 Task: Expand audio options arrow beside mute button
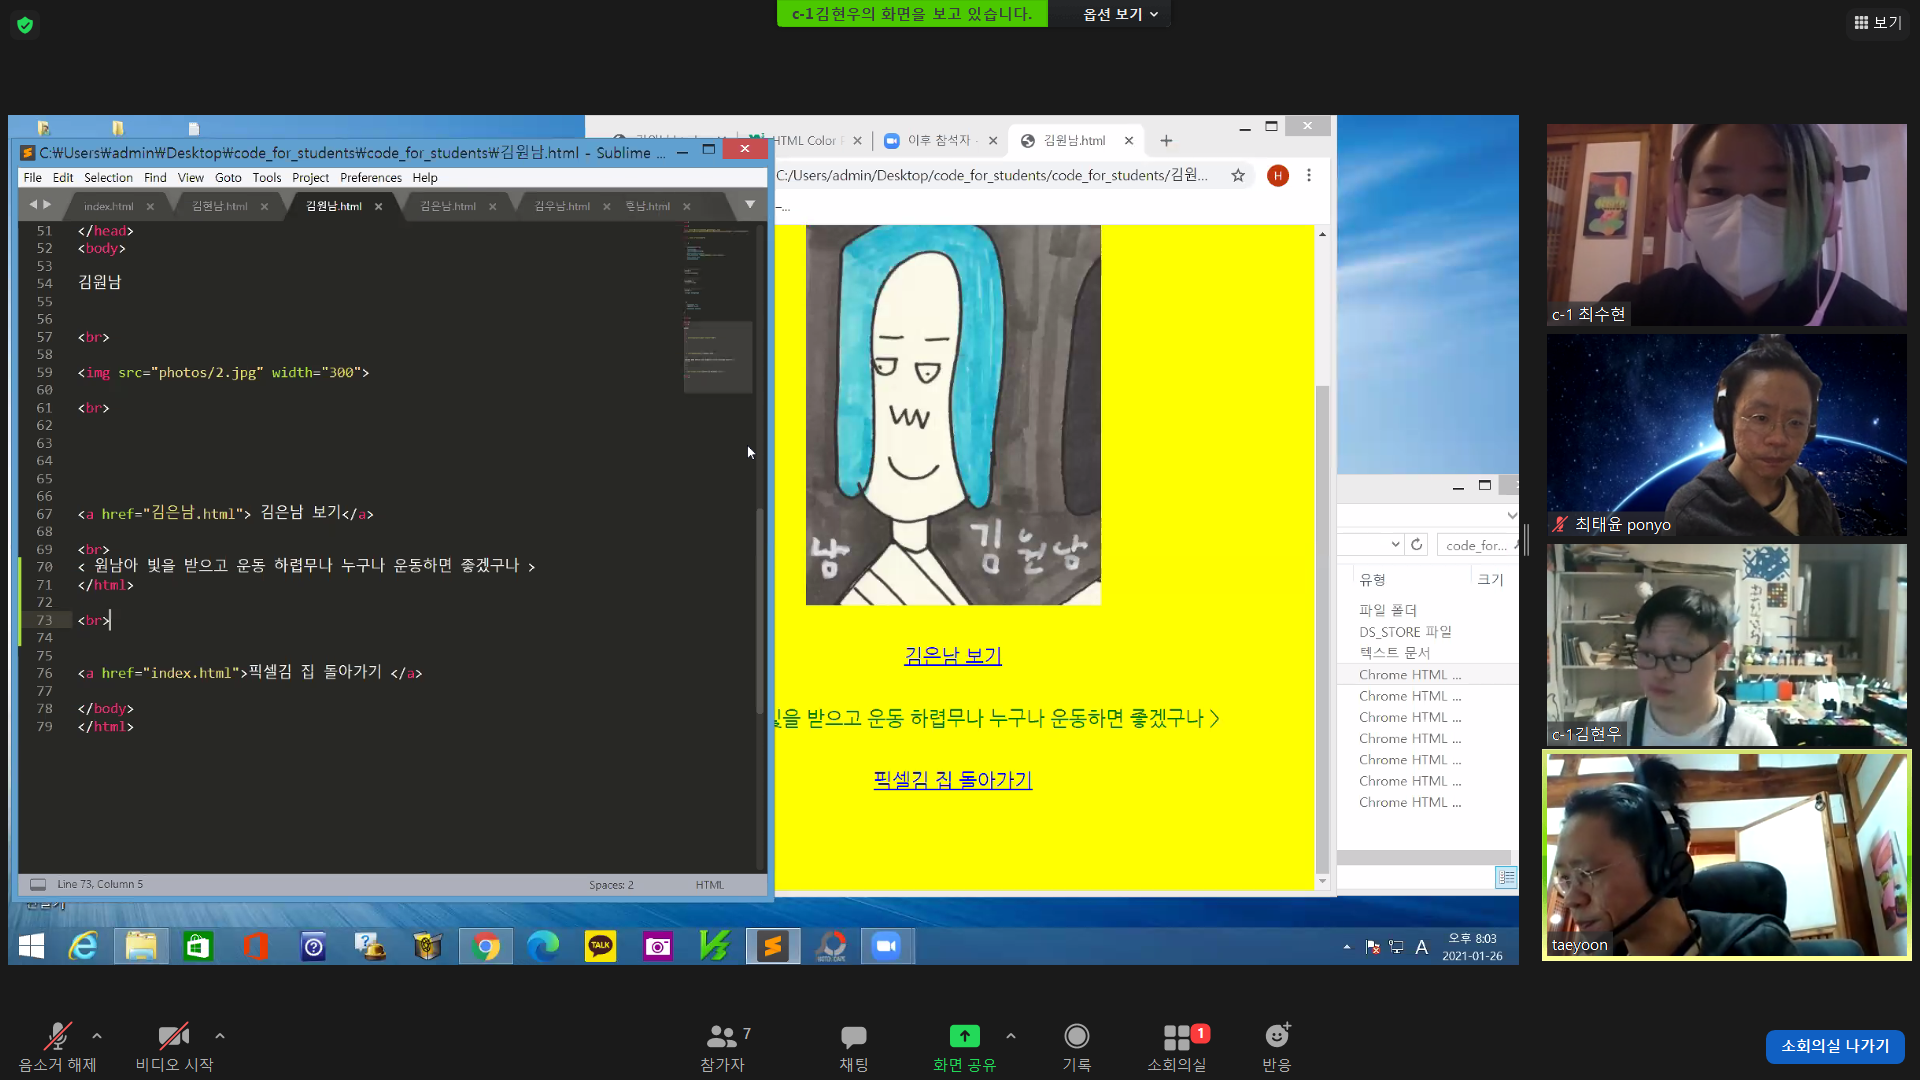click(x=97, y=1036)
